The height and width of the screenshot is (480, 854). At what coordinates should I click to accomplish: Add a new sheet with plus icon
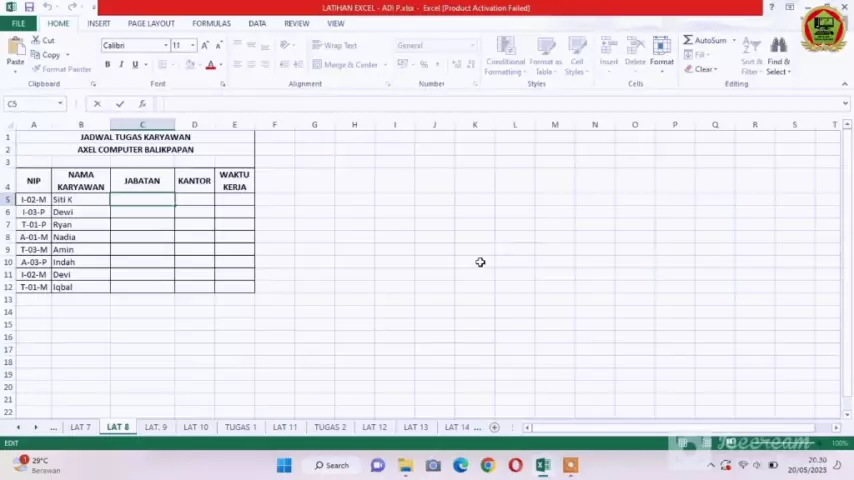(494, 427)
